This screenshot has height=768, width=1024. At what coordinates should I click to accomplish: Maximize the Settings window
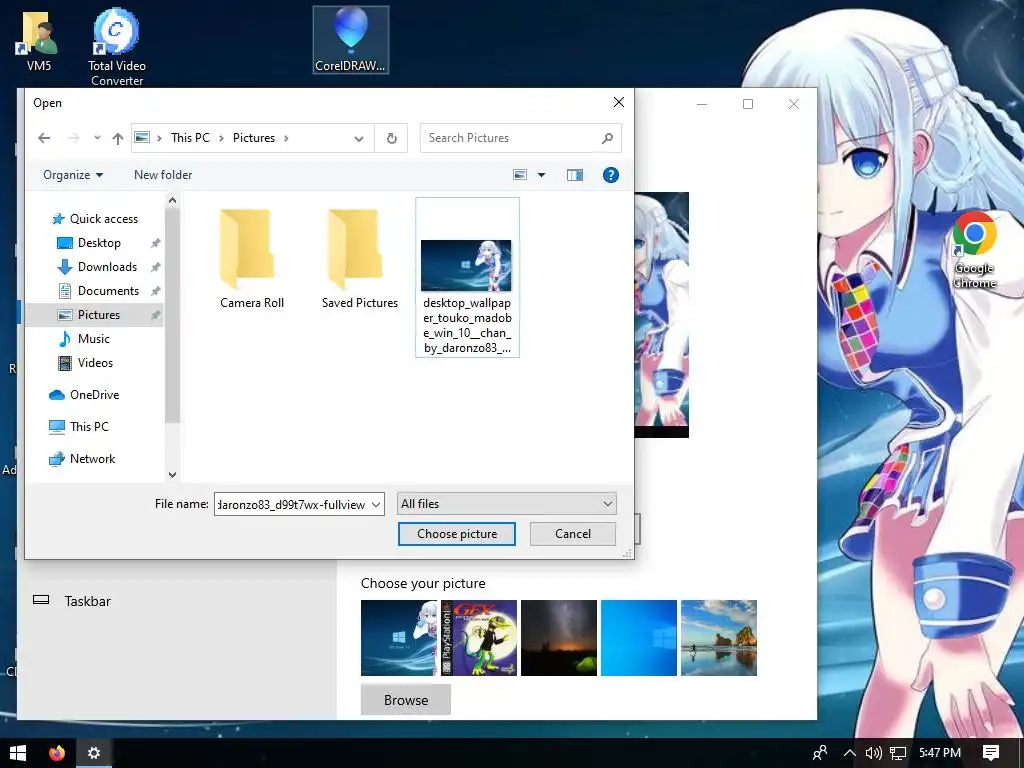748,104
